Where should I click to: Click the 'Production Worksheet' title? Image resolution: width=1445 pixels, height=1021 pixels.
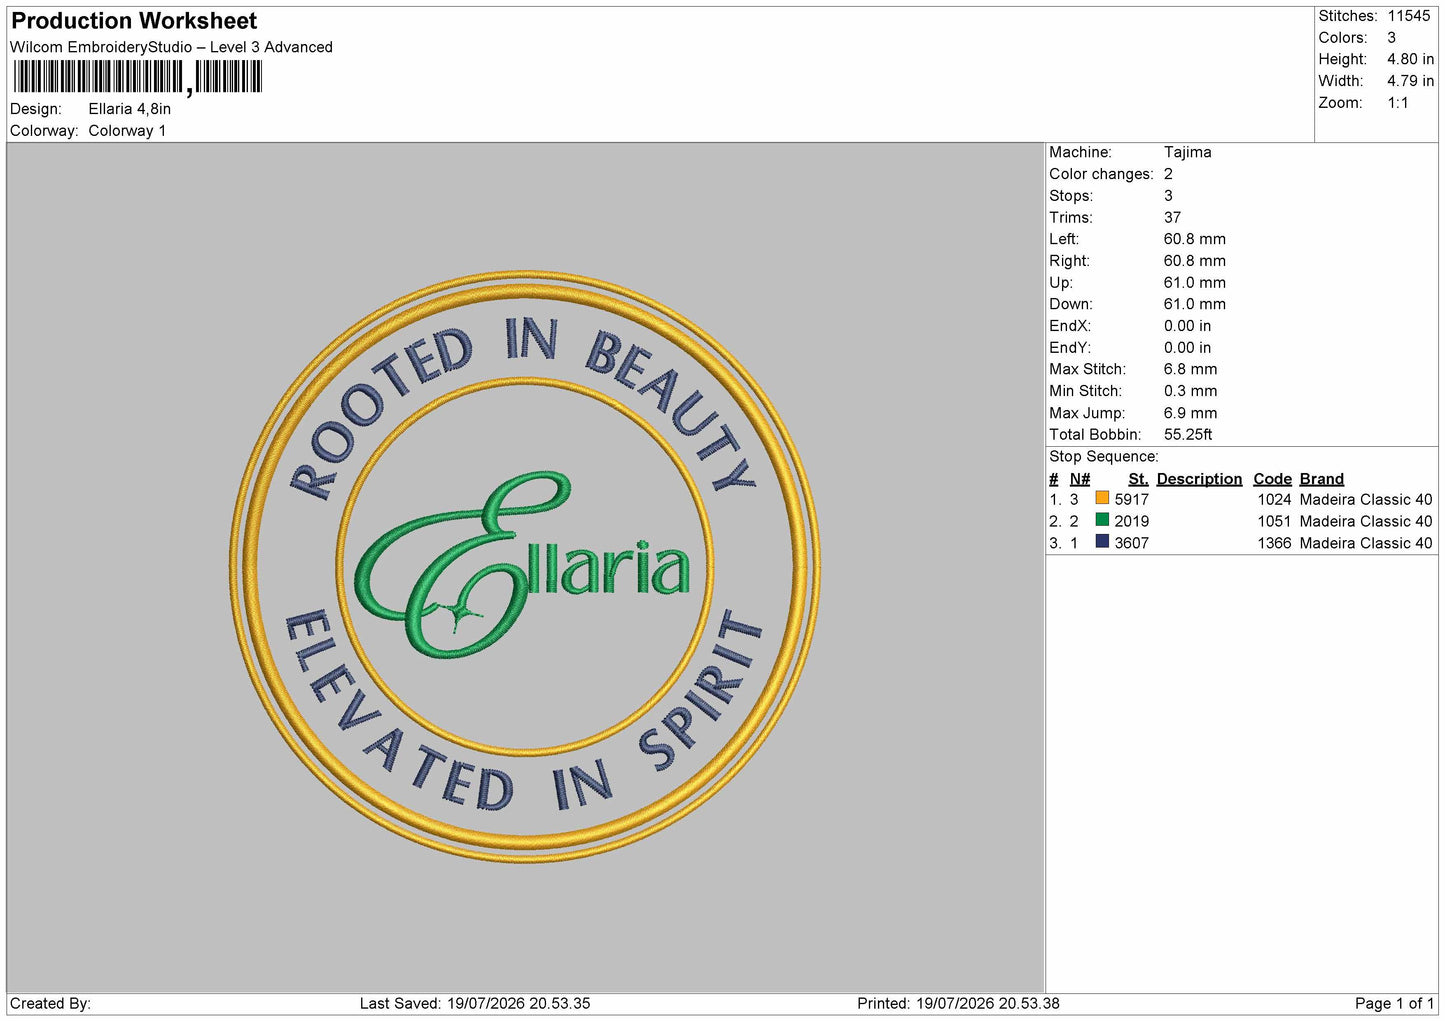point(134,21)
